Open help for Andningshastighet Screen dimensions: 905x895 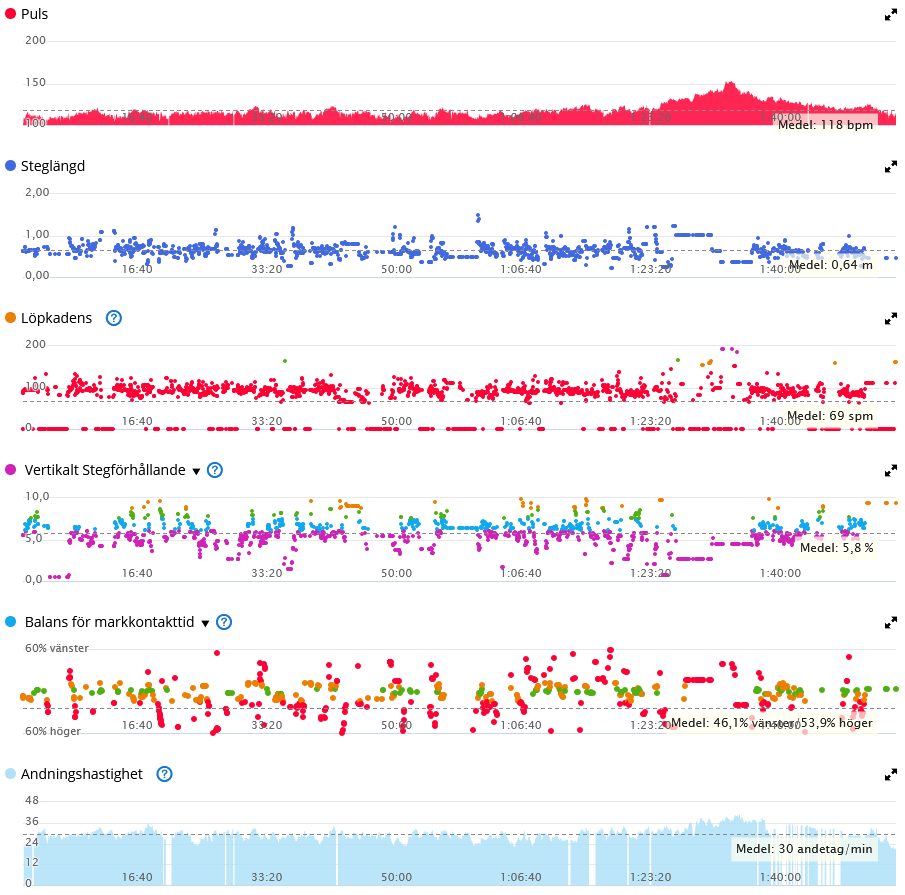click(164, 774)
